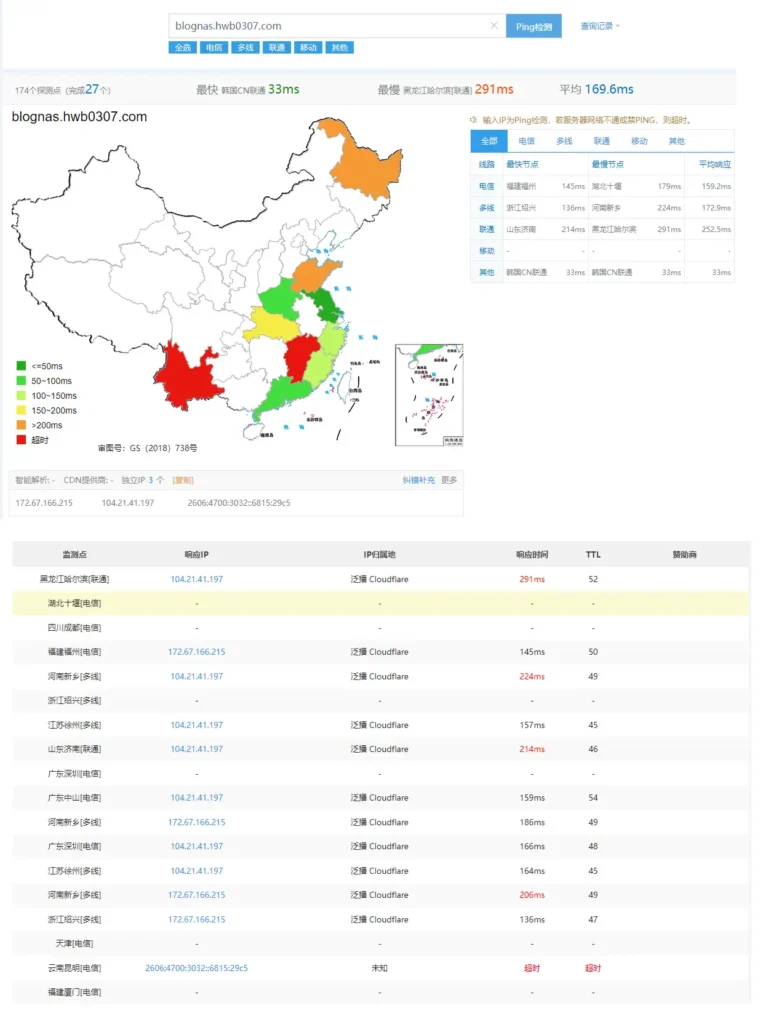This screenshot has height=1024, width=779.
Task: Click the red 超时 legend swatch
Action: pos(21,440)
